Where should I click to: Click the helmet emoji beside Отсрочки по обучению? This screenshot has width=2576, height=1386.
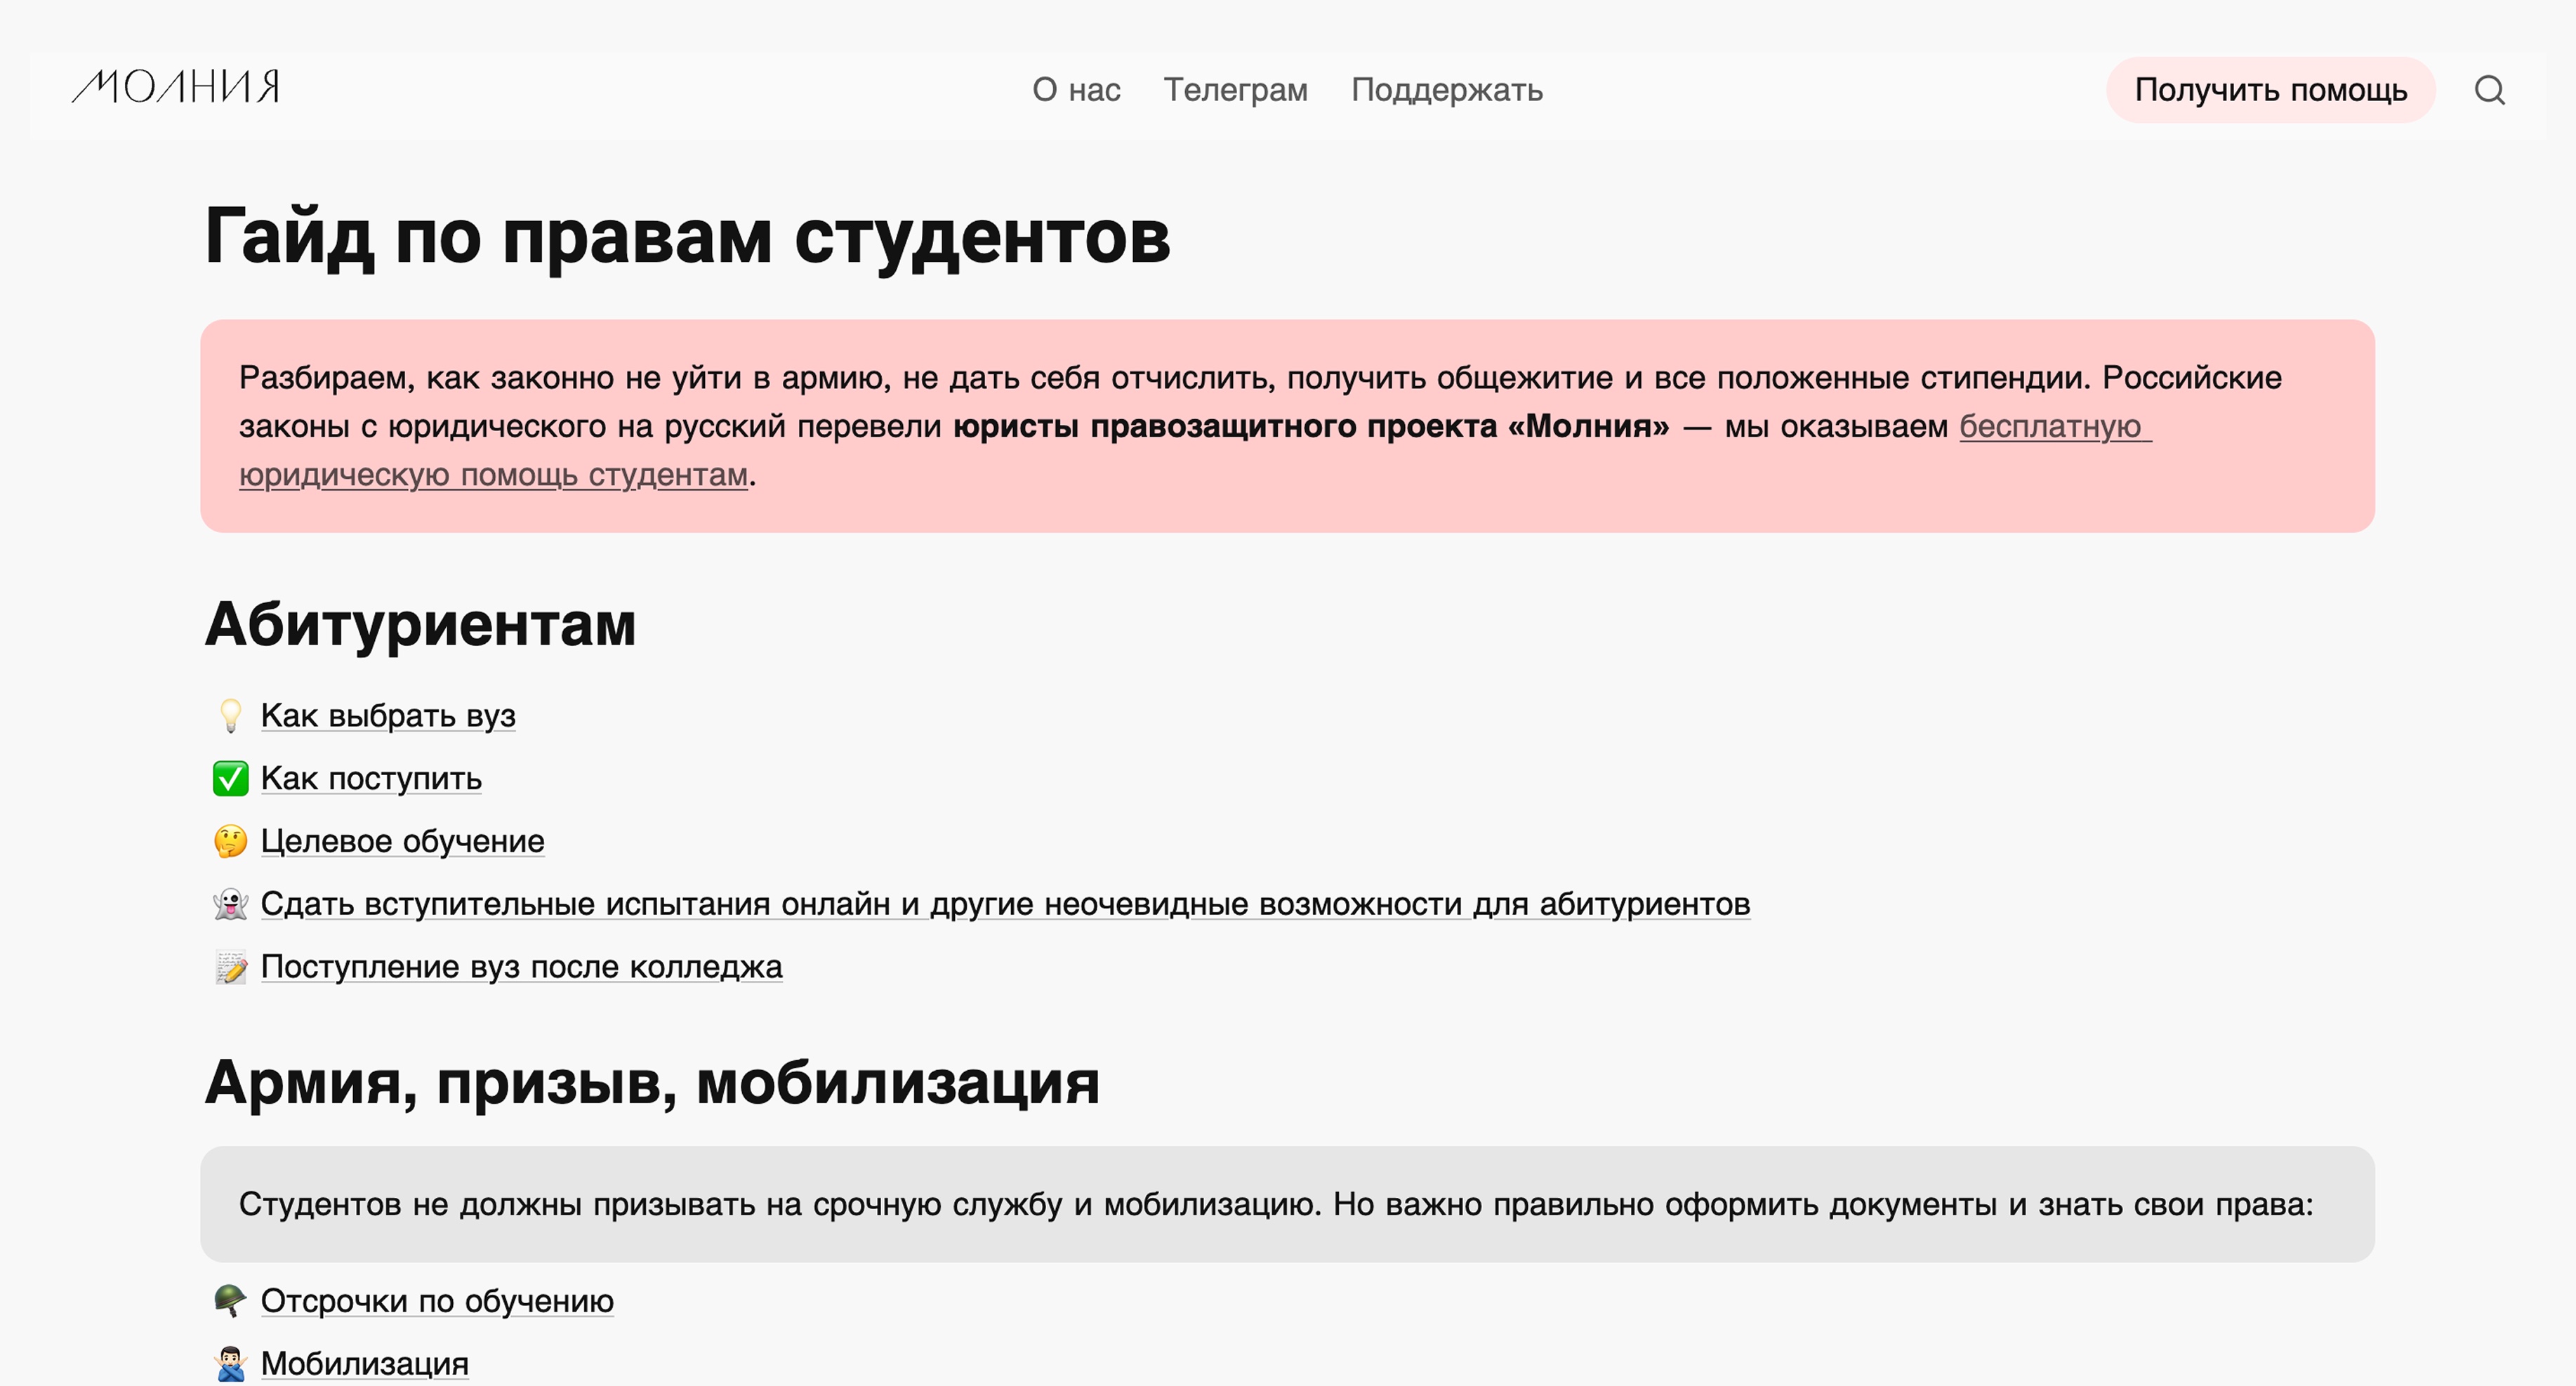(x=230, y=1301)
